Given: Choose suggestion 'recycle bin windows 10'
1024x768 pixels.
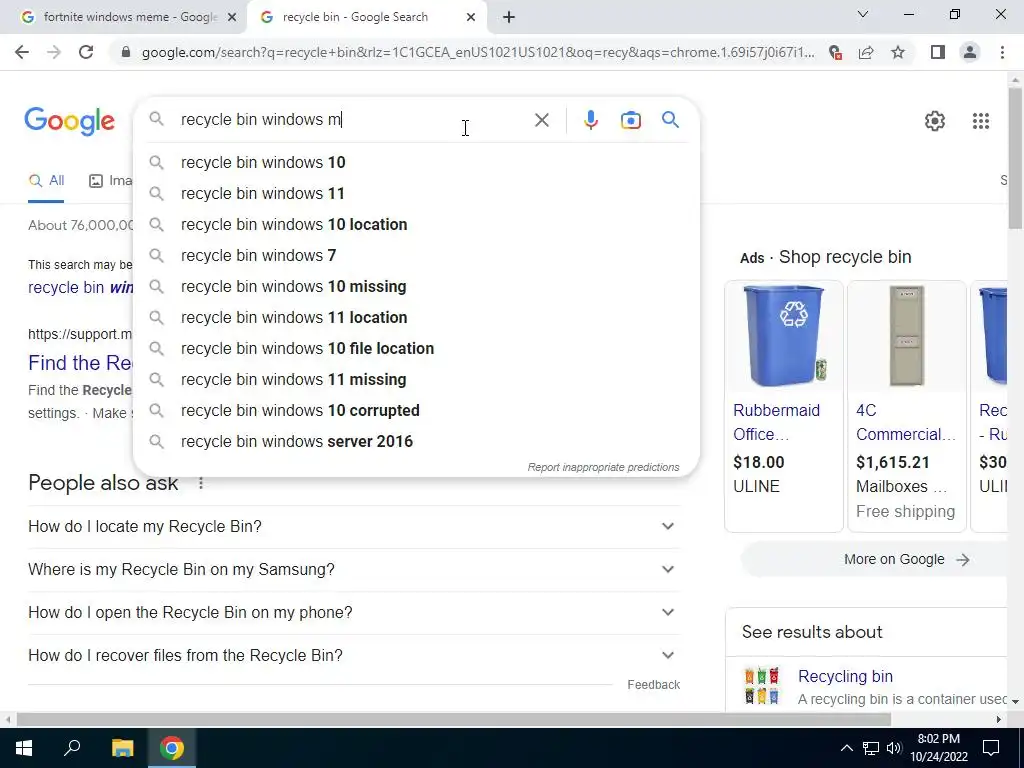Looking at the screenshot, I should (416, 163).
